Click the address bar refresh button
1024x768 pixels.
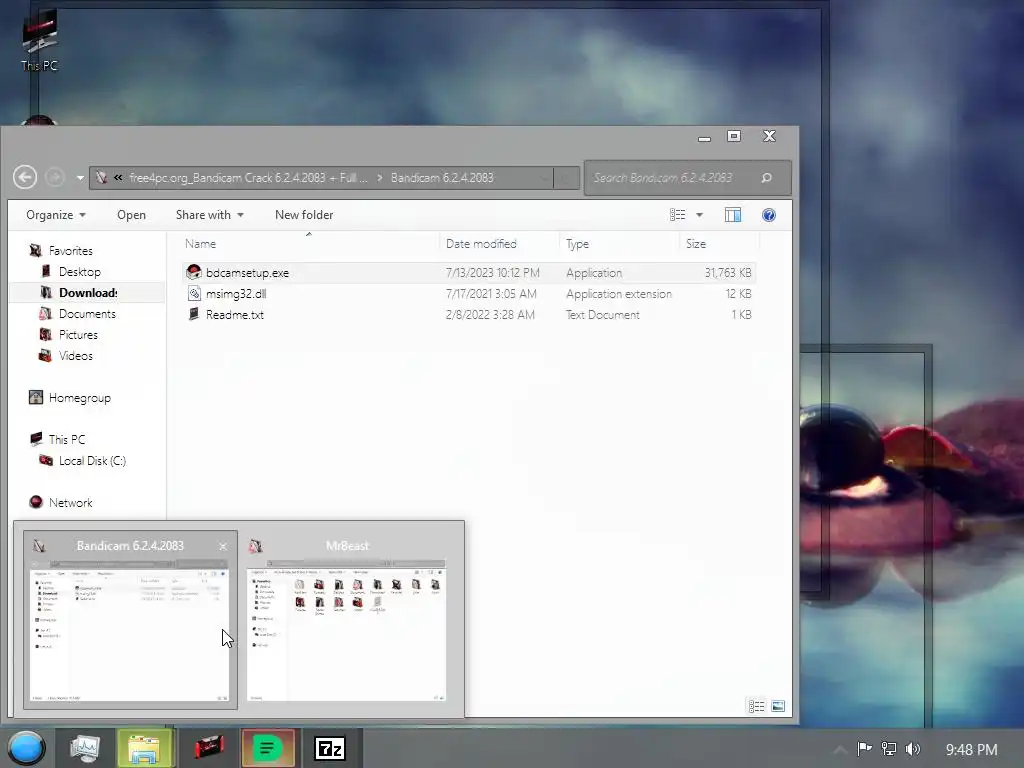pyautogui.click(x=566, y=178)
